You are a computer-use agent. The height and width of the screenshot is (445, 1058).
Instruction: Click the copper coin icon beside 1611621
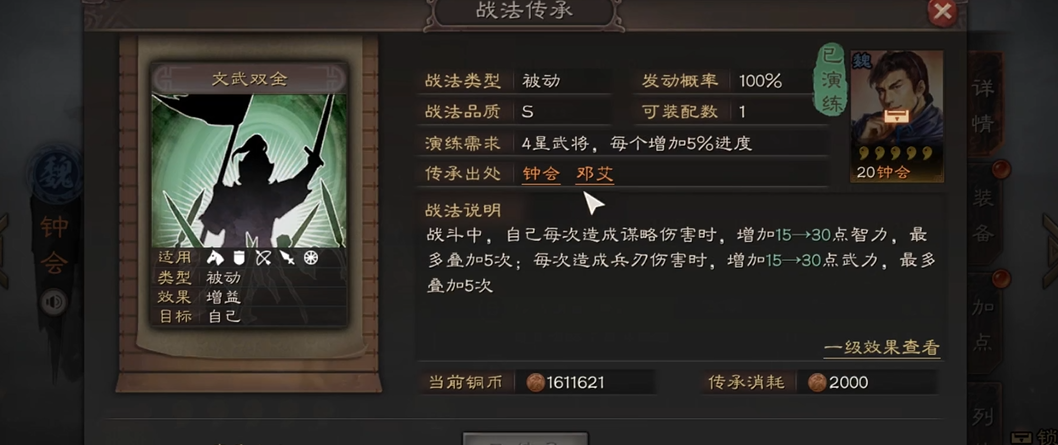click(535, 383)
